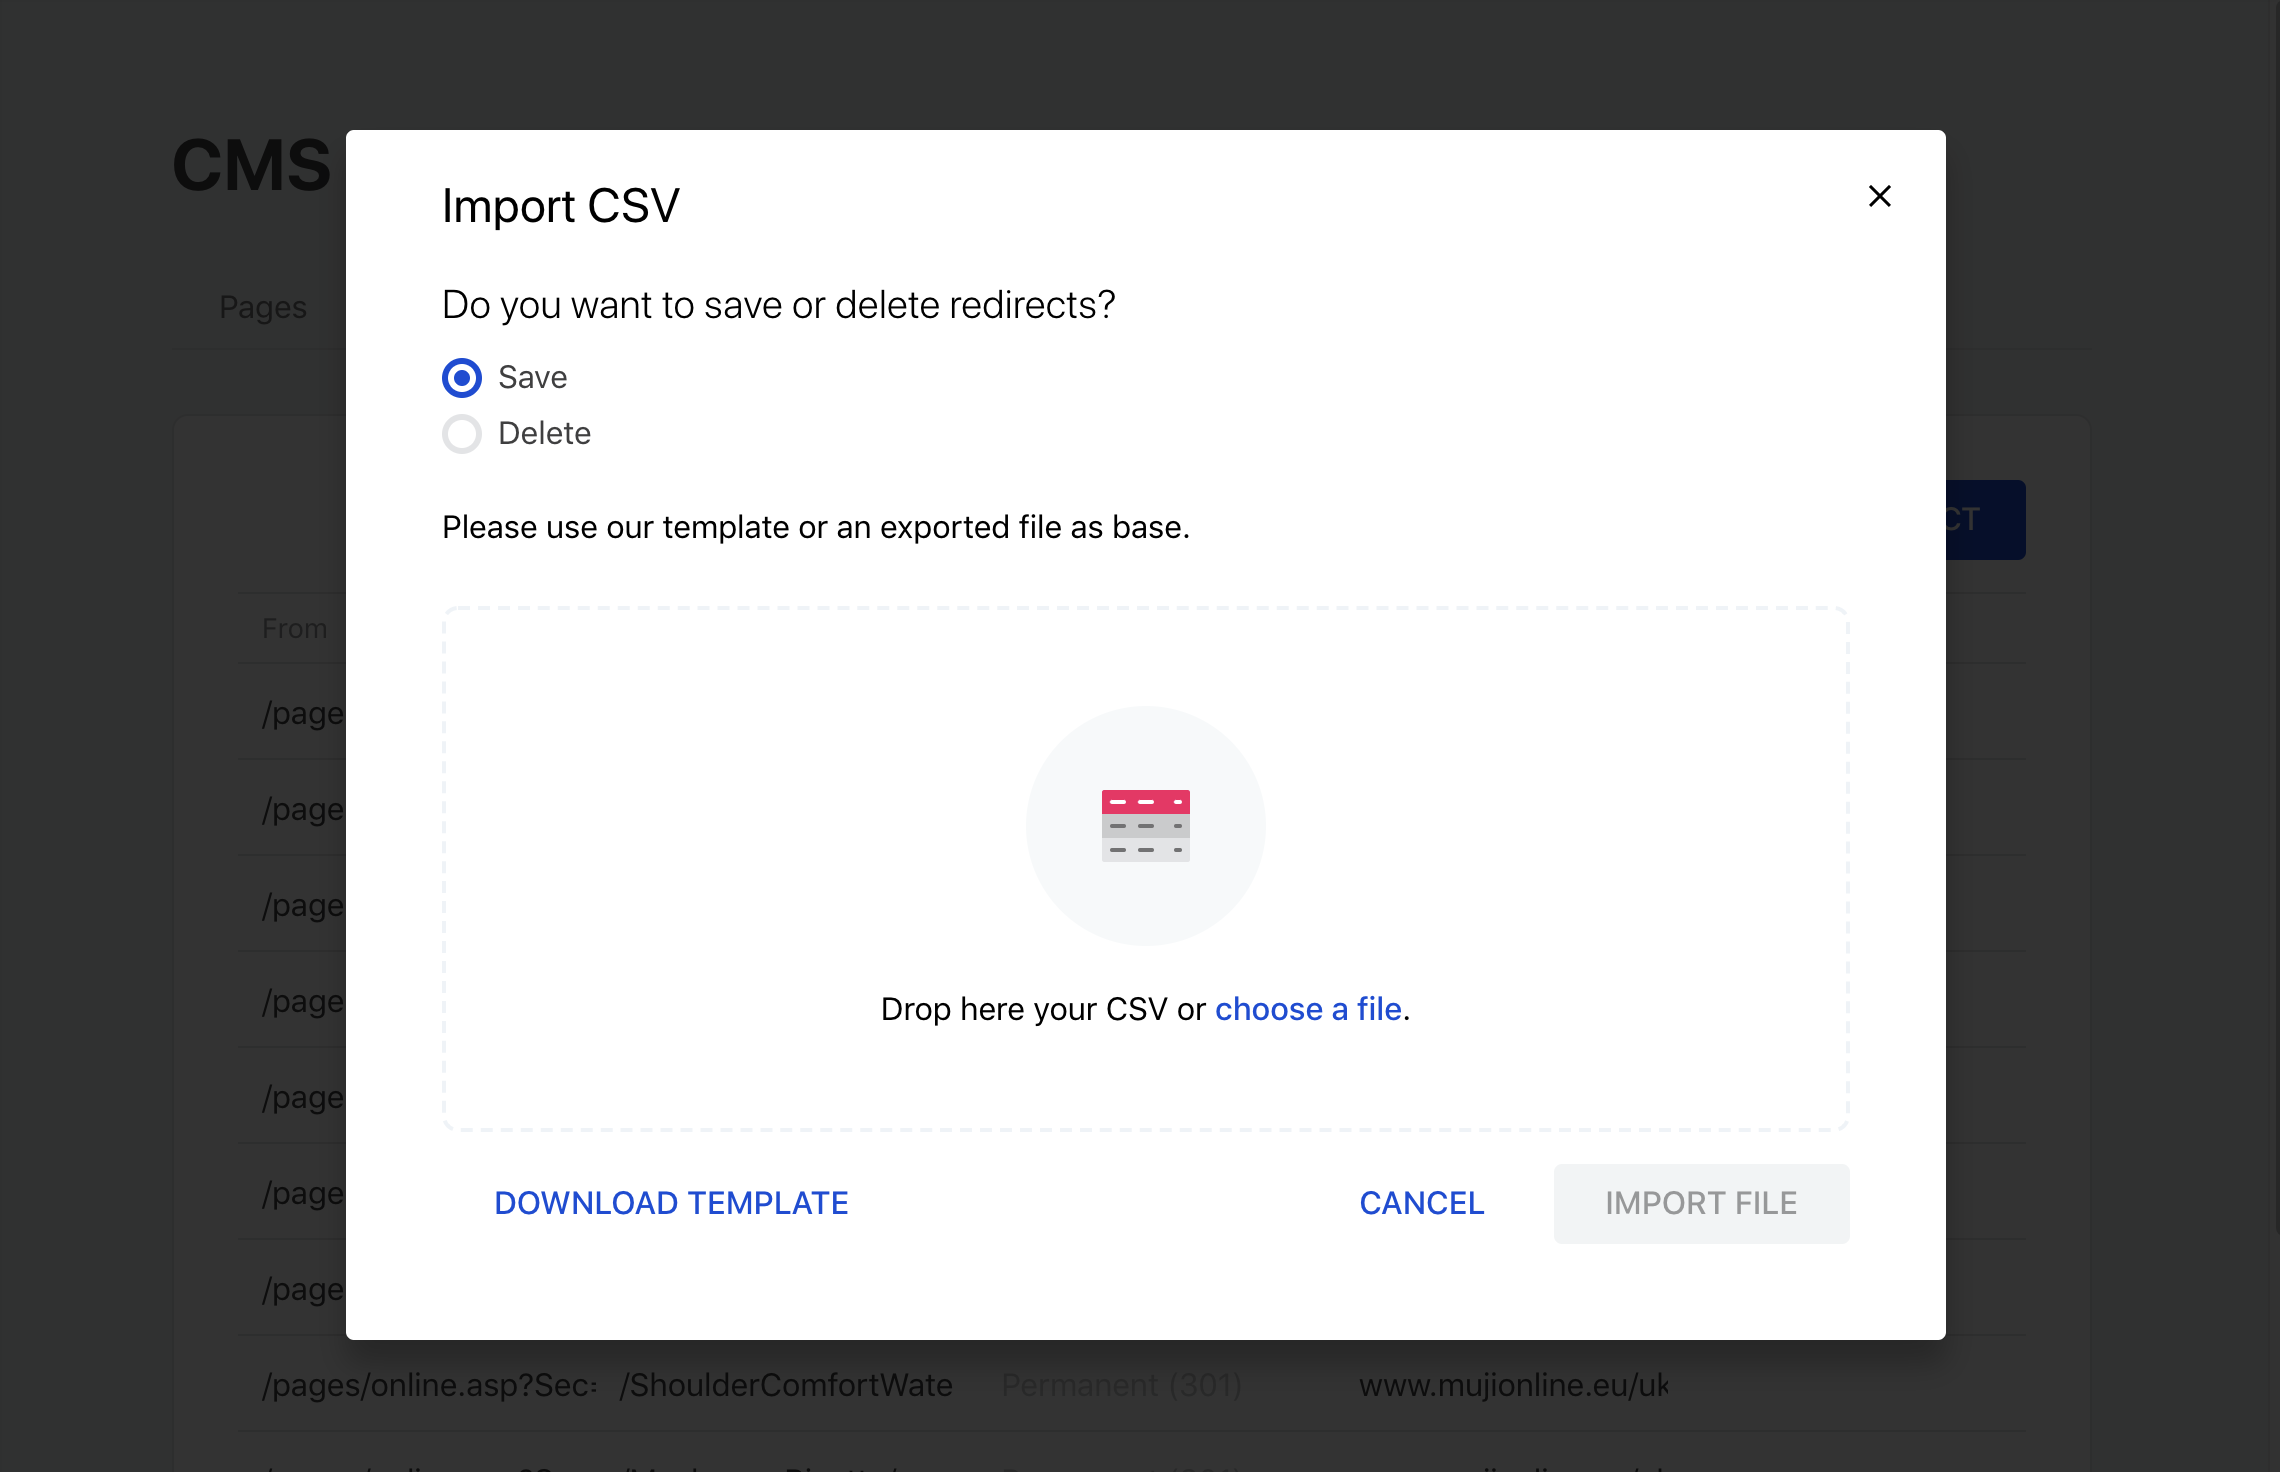Click the www.mujionline.eu/uk domain cell
The height and width of the screenshot is (1472, 2280).
[1513, 1385]
